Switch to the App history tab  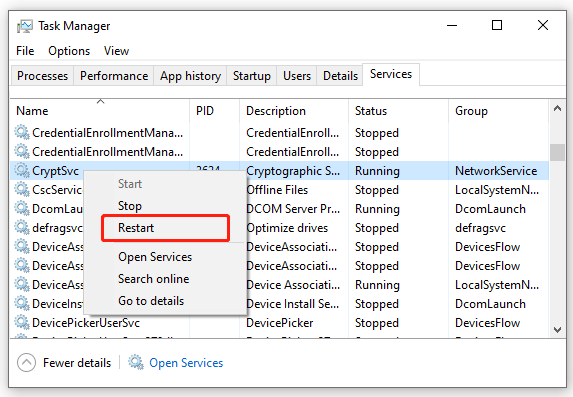pos(190,76)
